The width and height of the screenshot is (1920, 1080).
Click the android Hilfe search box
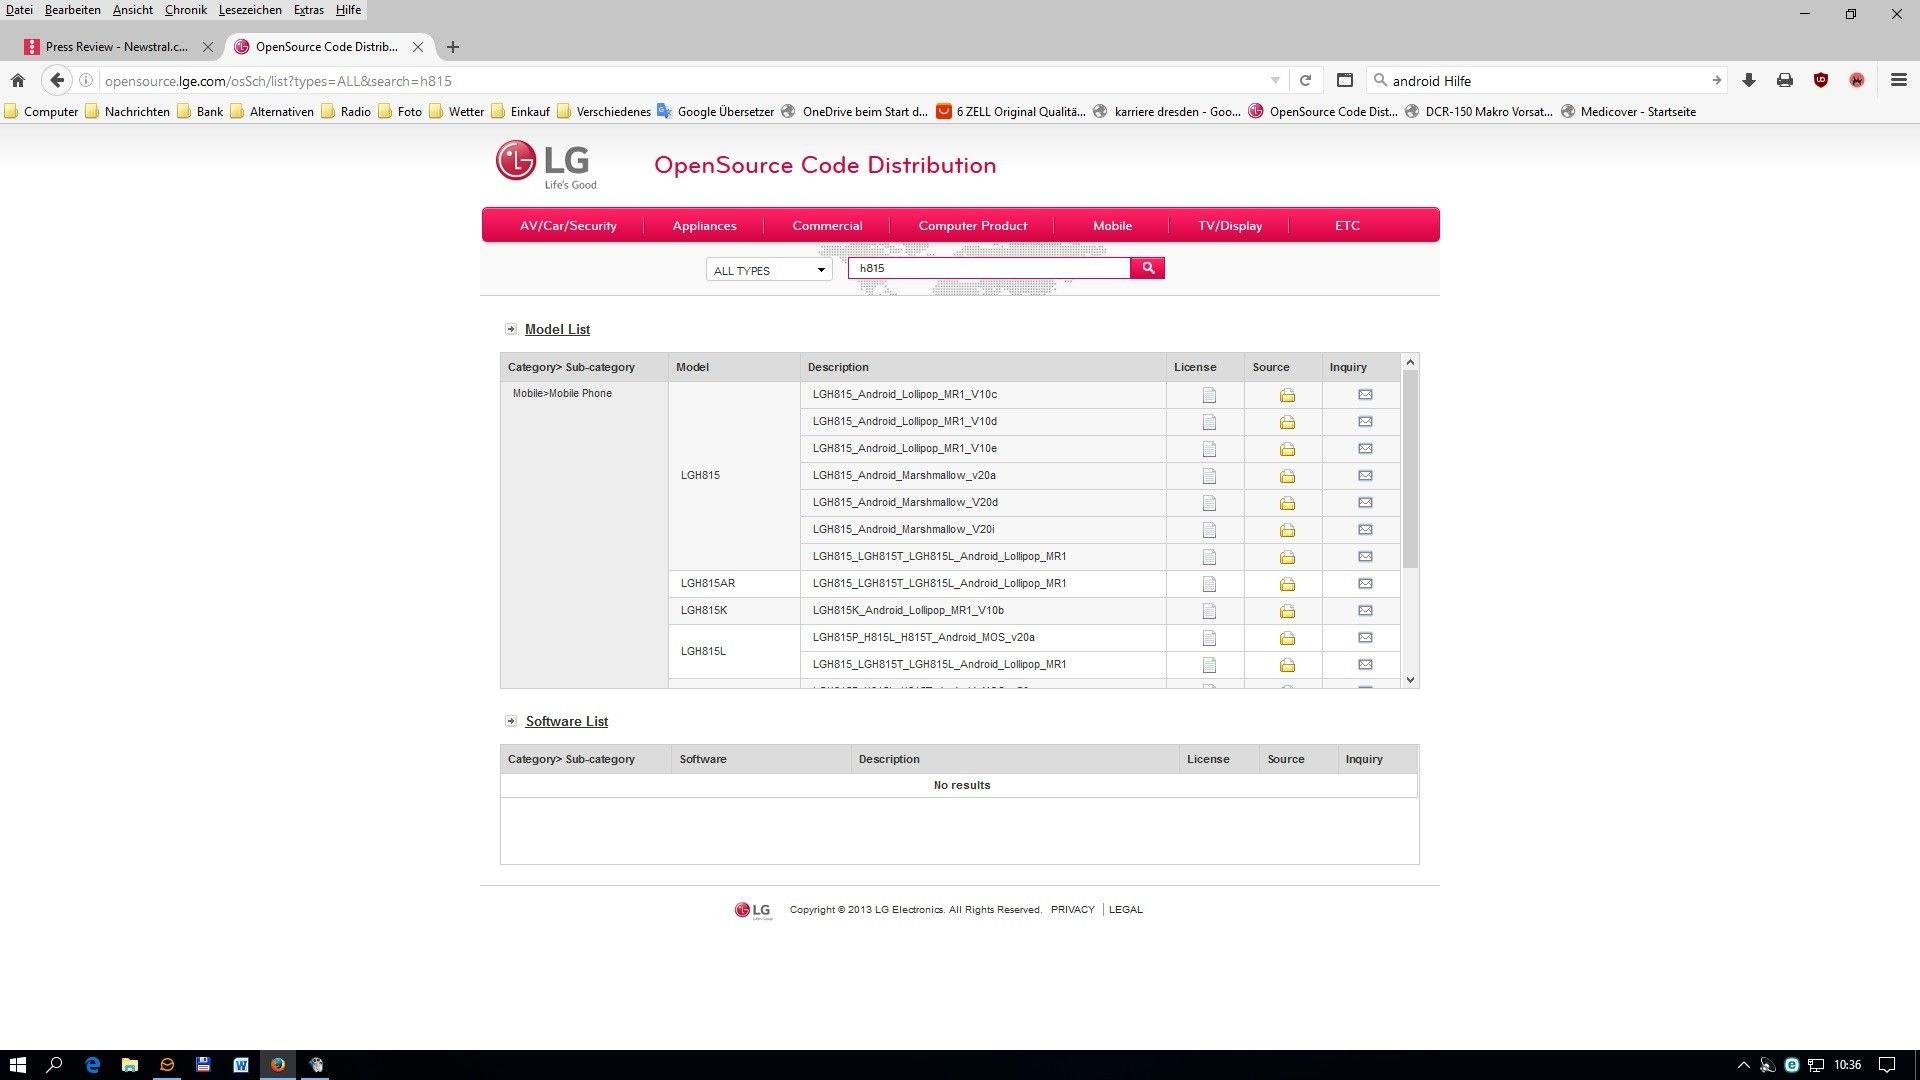click(1548, 81)
